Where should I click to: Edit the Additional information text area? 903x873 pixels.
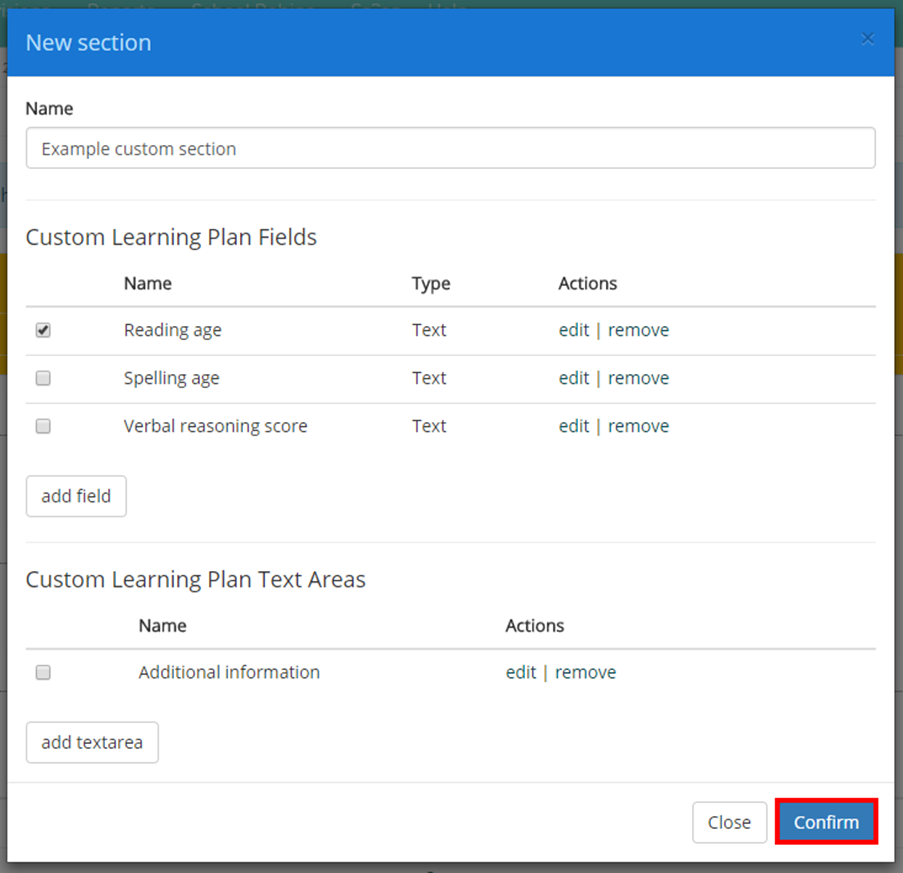point(520,672)
